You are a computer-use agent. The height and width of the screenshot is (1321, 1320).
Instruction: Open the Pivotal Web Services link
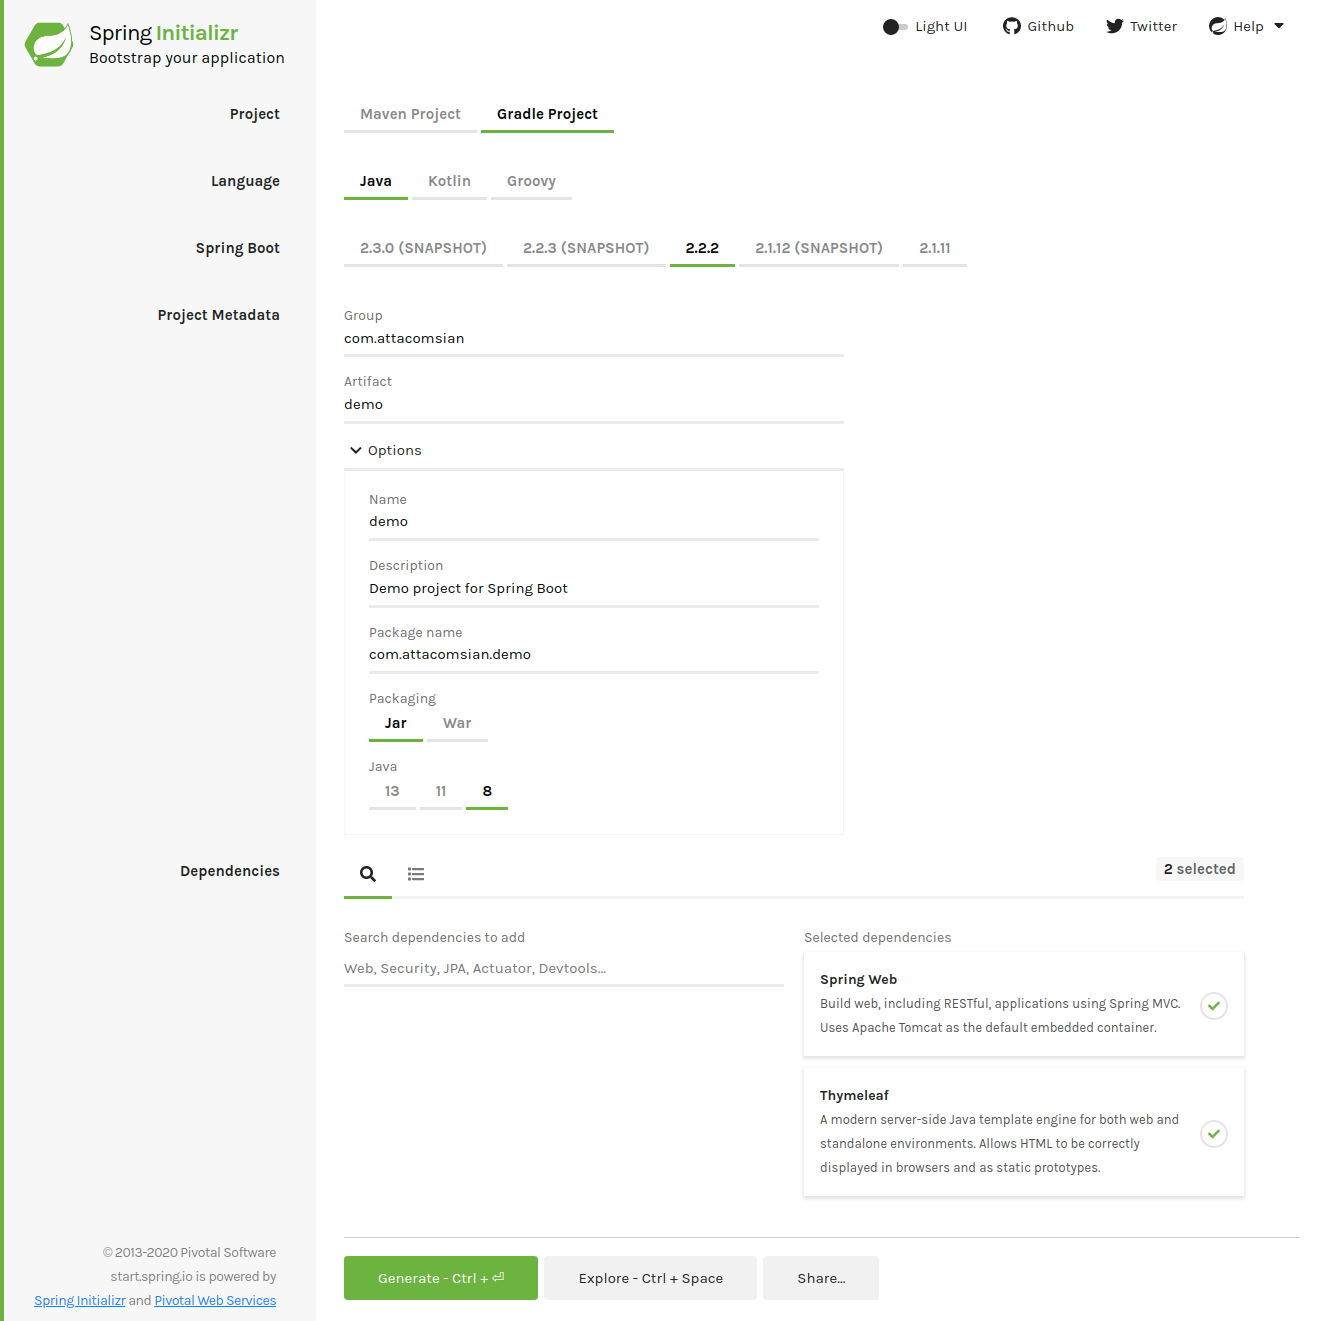pyautogui.click(x=215, y=1300)
